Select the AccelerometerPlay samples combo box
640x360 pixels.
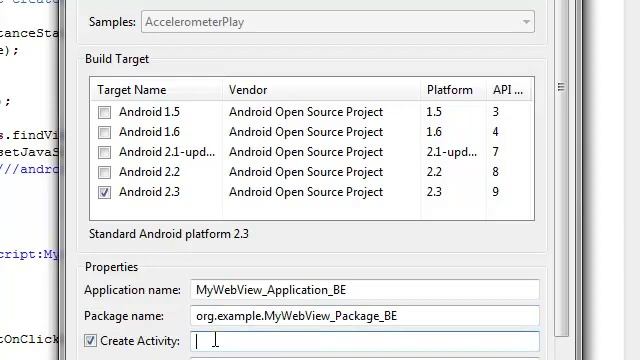(338, 22)
